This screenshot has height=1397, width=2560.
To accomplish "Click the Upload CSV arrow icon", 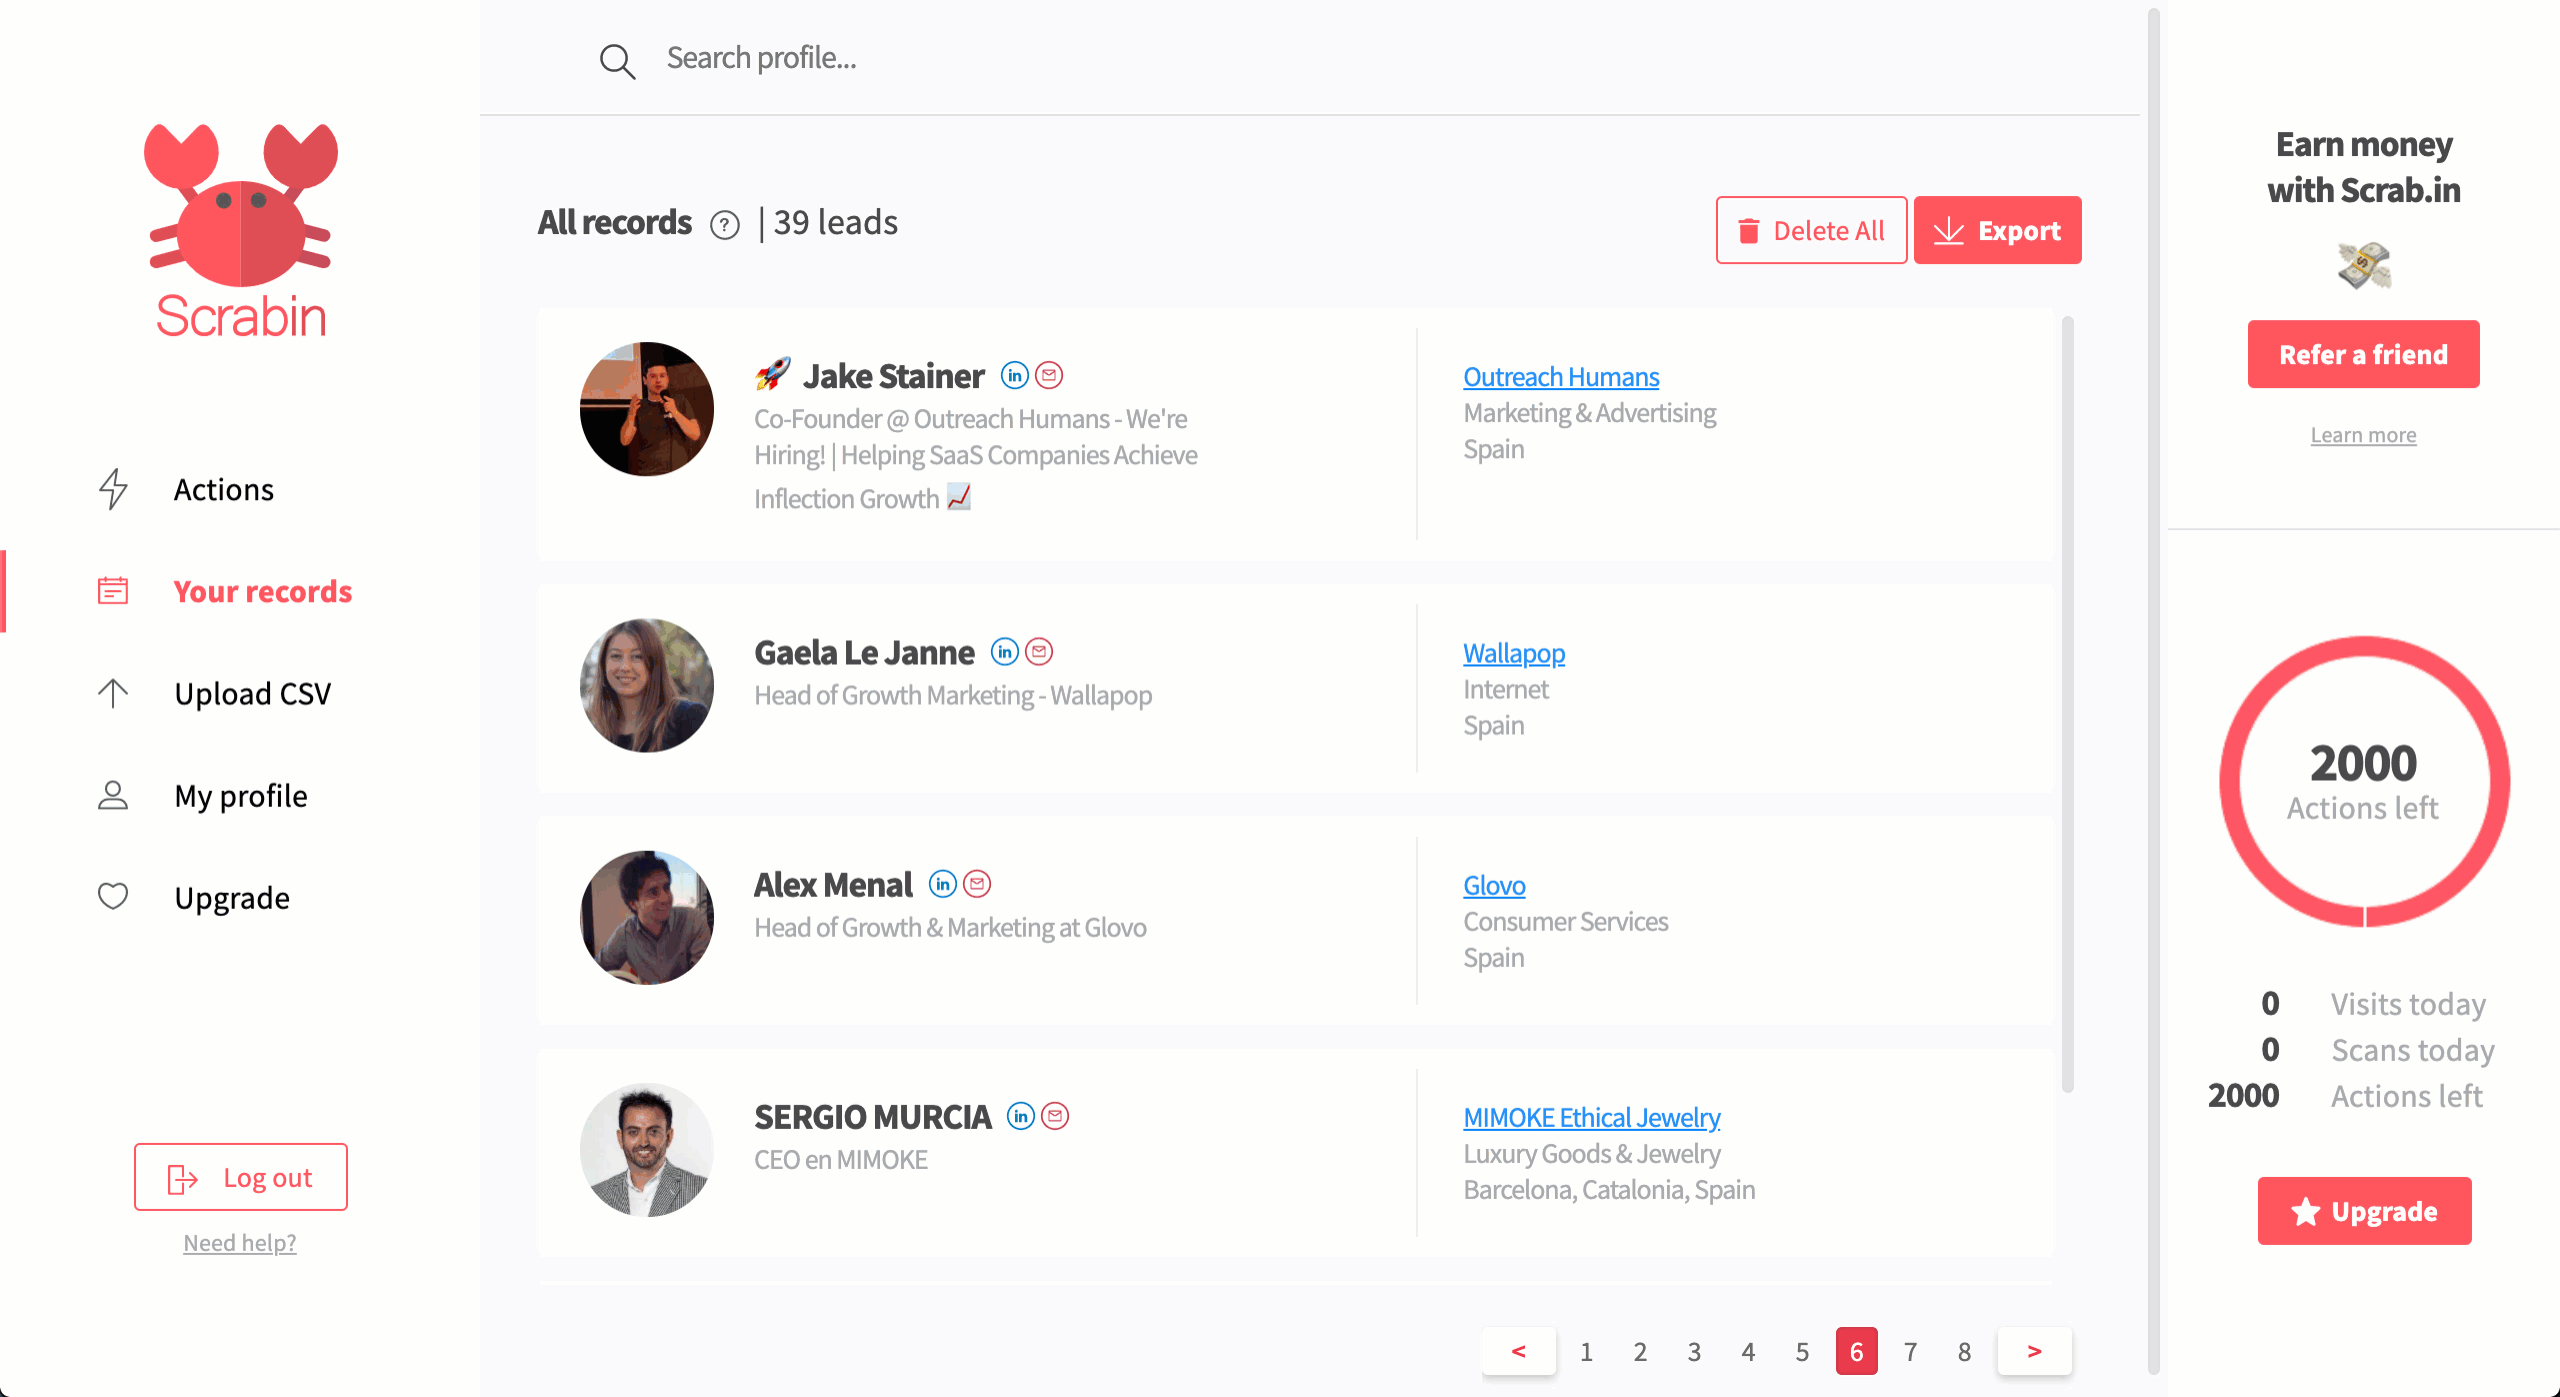I will (x=113, y=693).
